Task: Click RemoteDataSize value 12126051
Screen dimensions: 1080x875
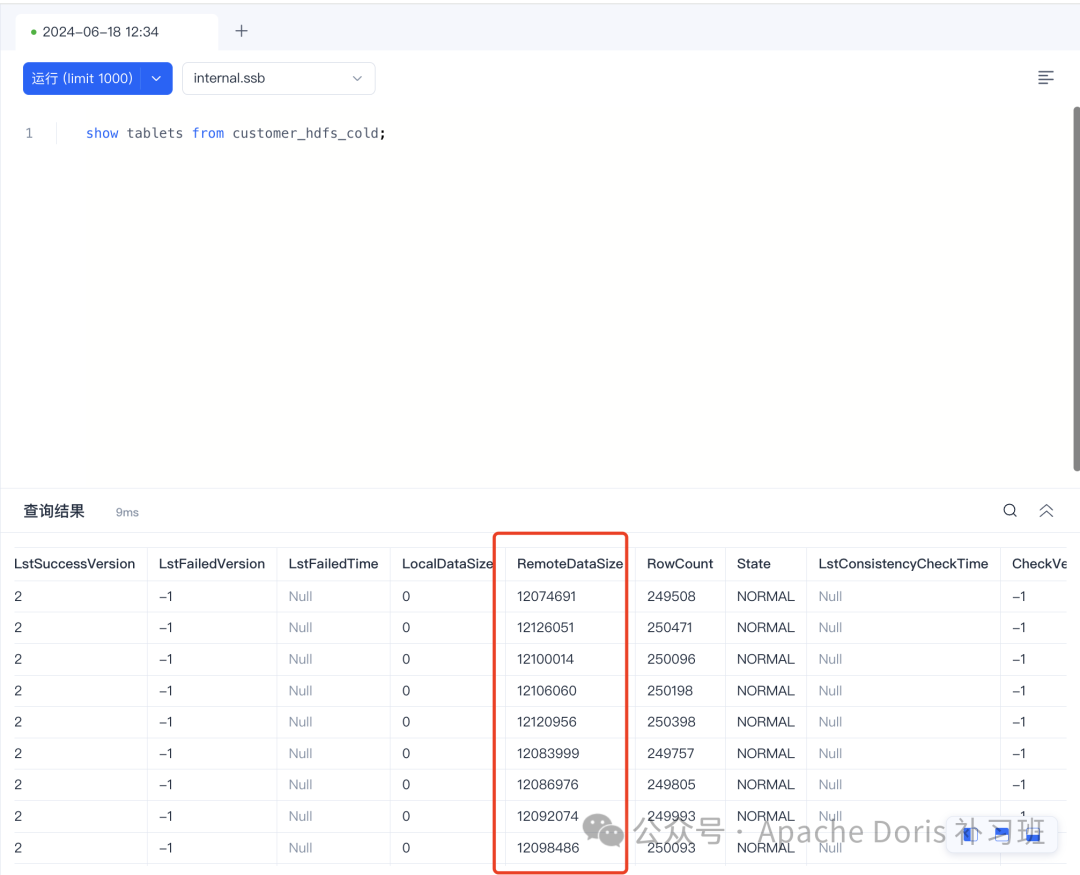Action: (x=546, y=628)
